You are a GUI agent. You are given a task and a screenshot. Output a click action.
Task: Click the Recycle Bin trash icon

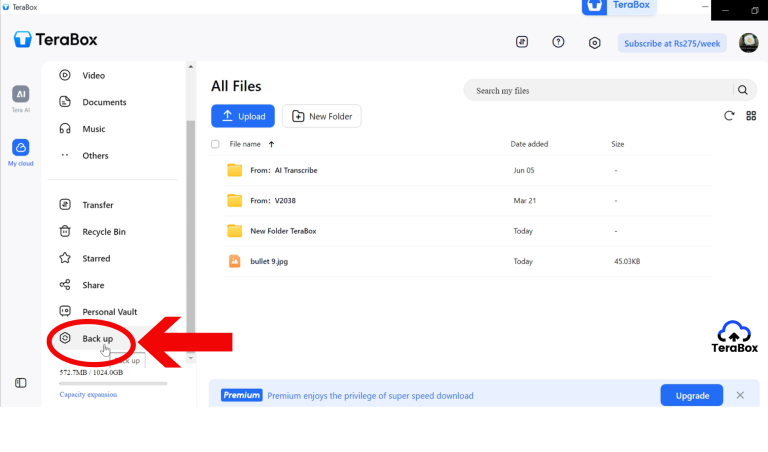coord(65,231)
